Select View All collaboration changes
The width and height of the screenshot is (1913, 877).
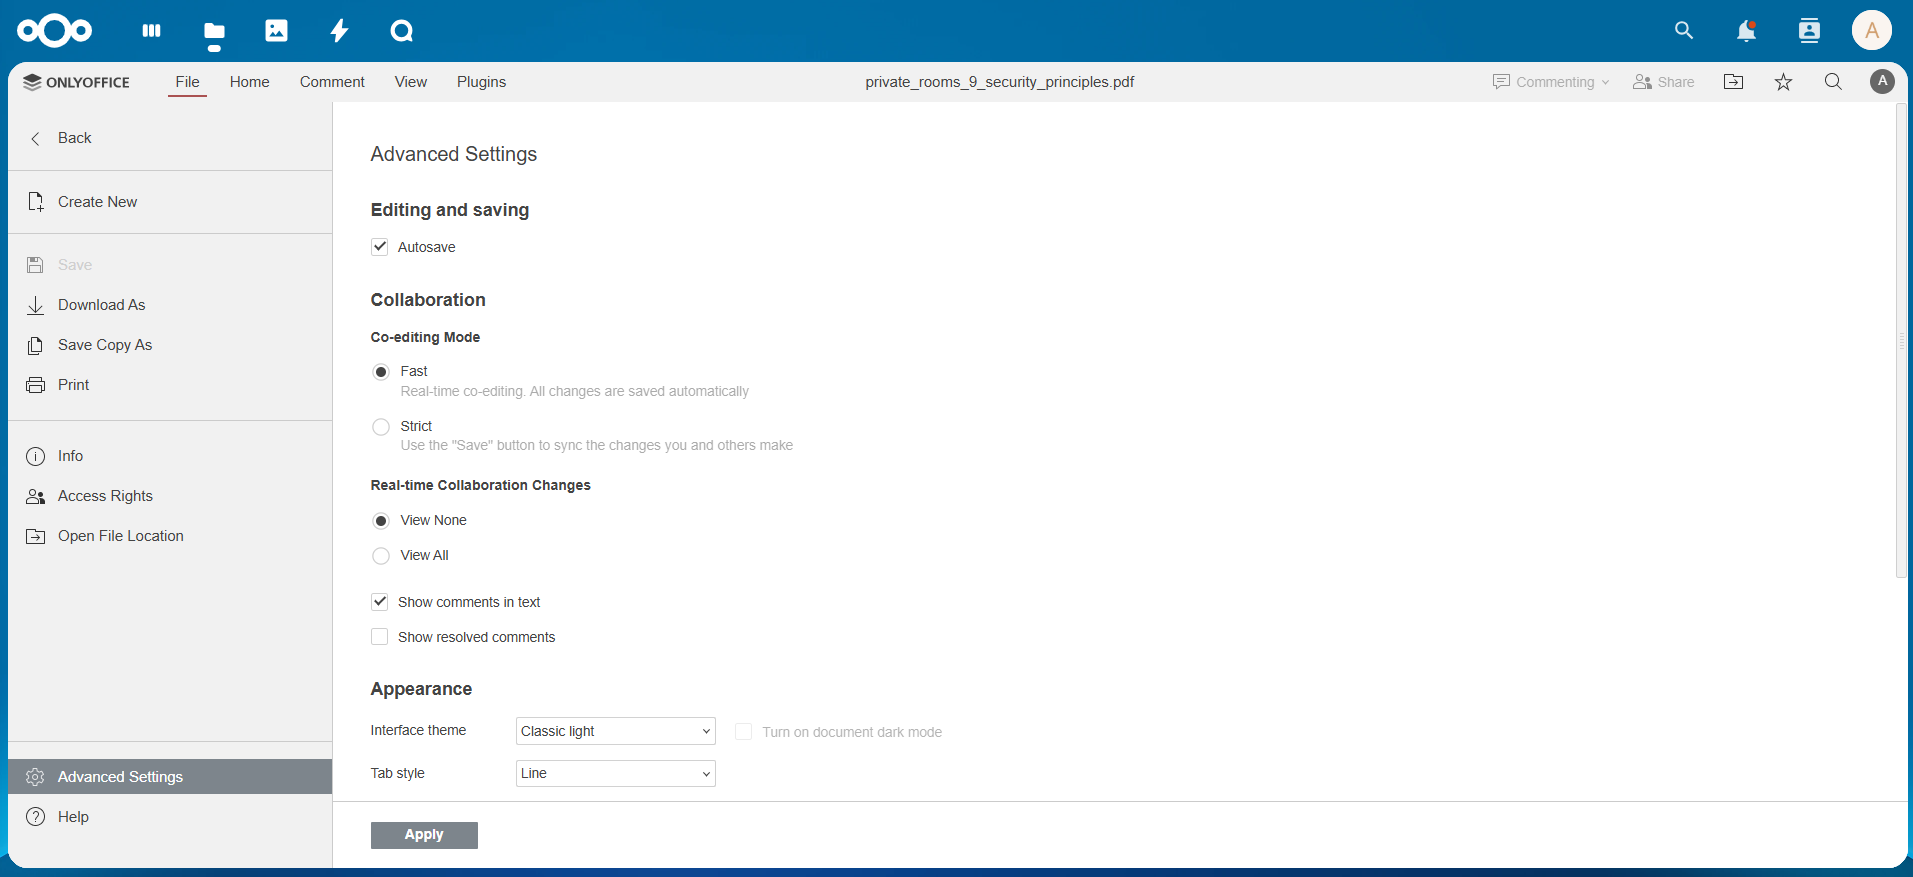(x=381, y=556)
